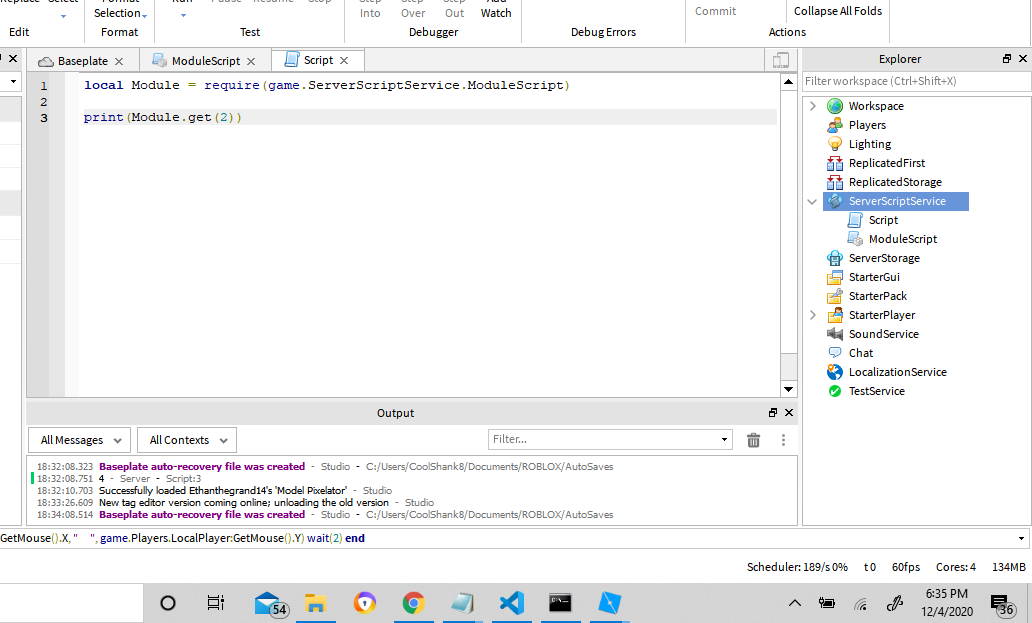The image size is (1032, 623).
Task: Click the Workspace icon in Explorer
Action: click(x=835, y=106)
